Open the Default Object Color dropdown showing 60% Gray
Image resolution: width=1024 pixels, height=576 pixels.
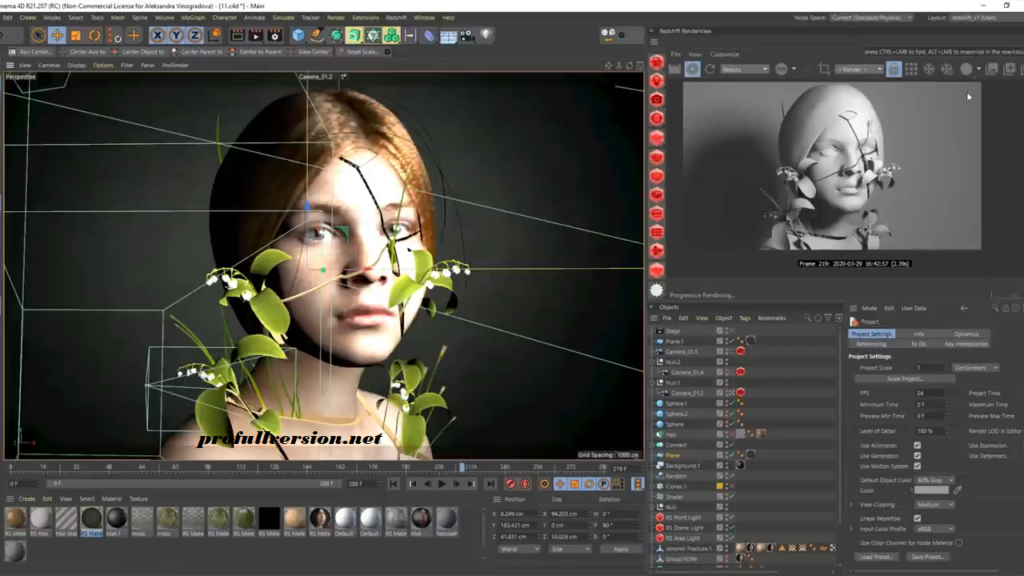point(935,482)
